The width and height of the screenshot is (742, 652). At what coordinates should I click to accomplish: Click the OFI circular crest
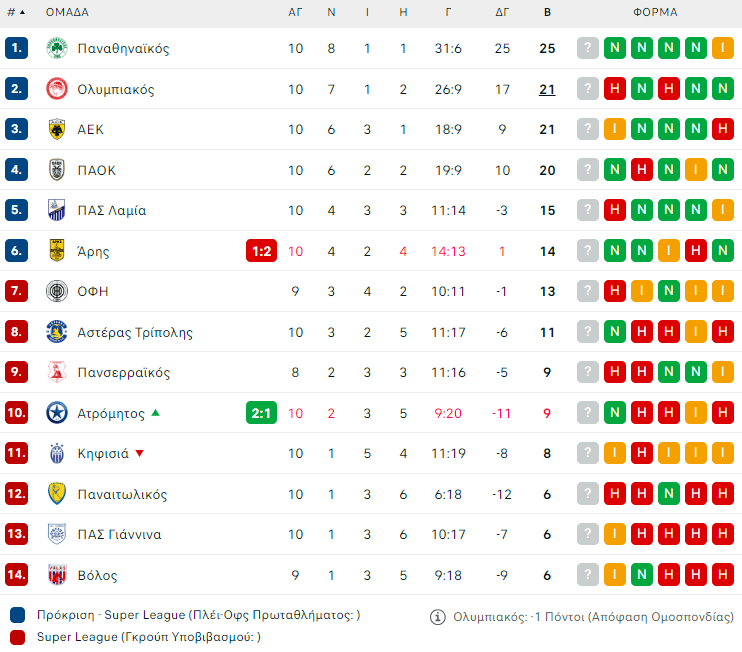click(x=57, y=291)
